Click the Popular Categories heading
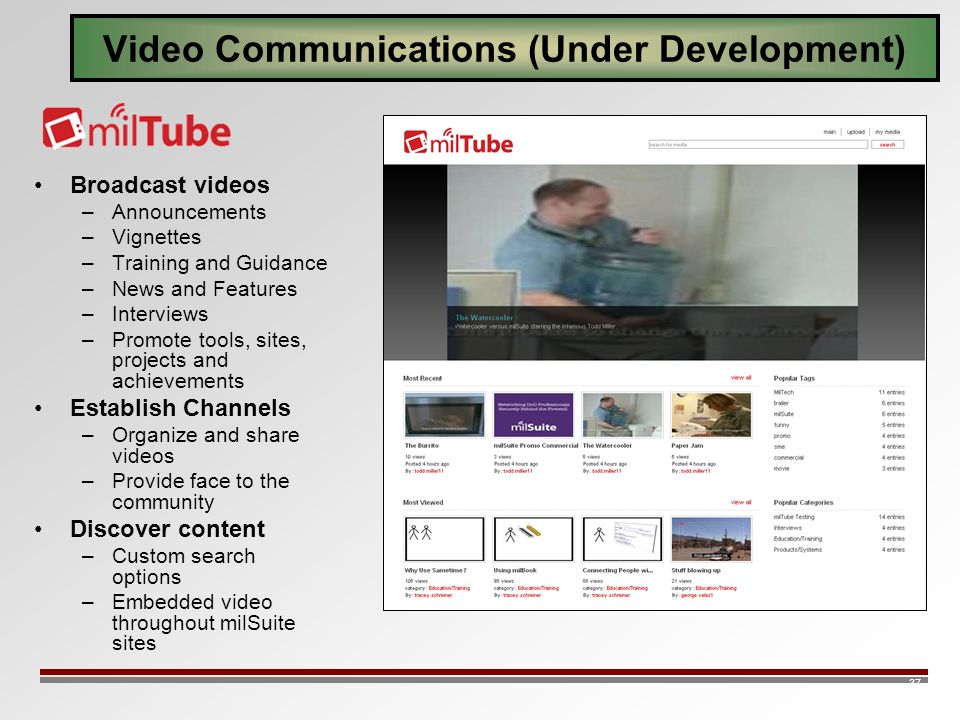960x720 pixels. coord(803,502)
